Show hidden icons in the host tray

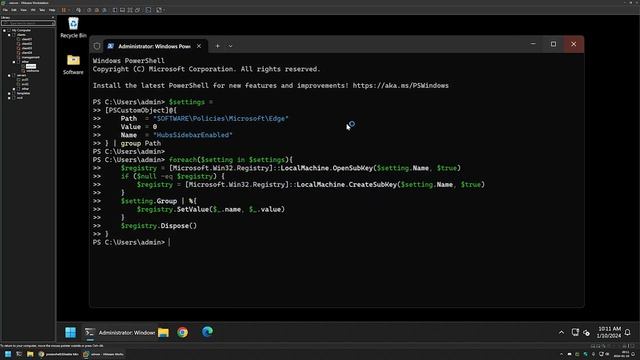[x=562, y=354]
